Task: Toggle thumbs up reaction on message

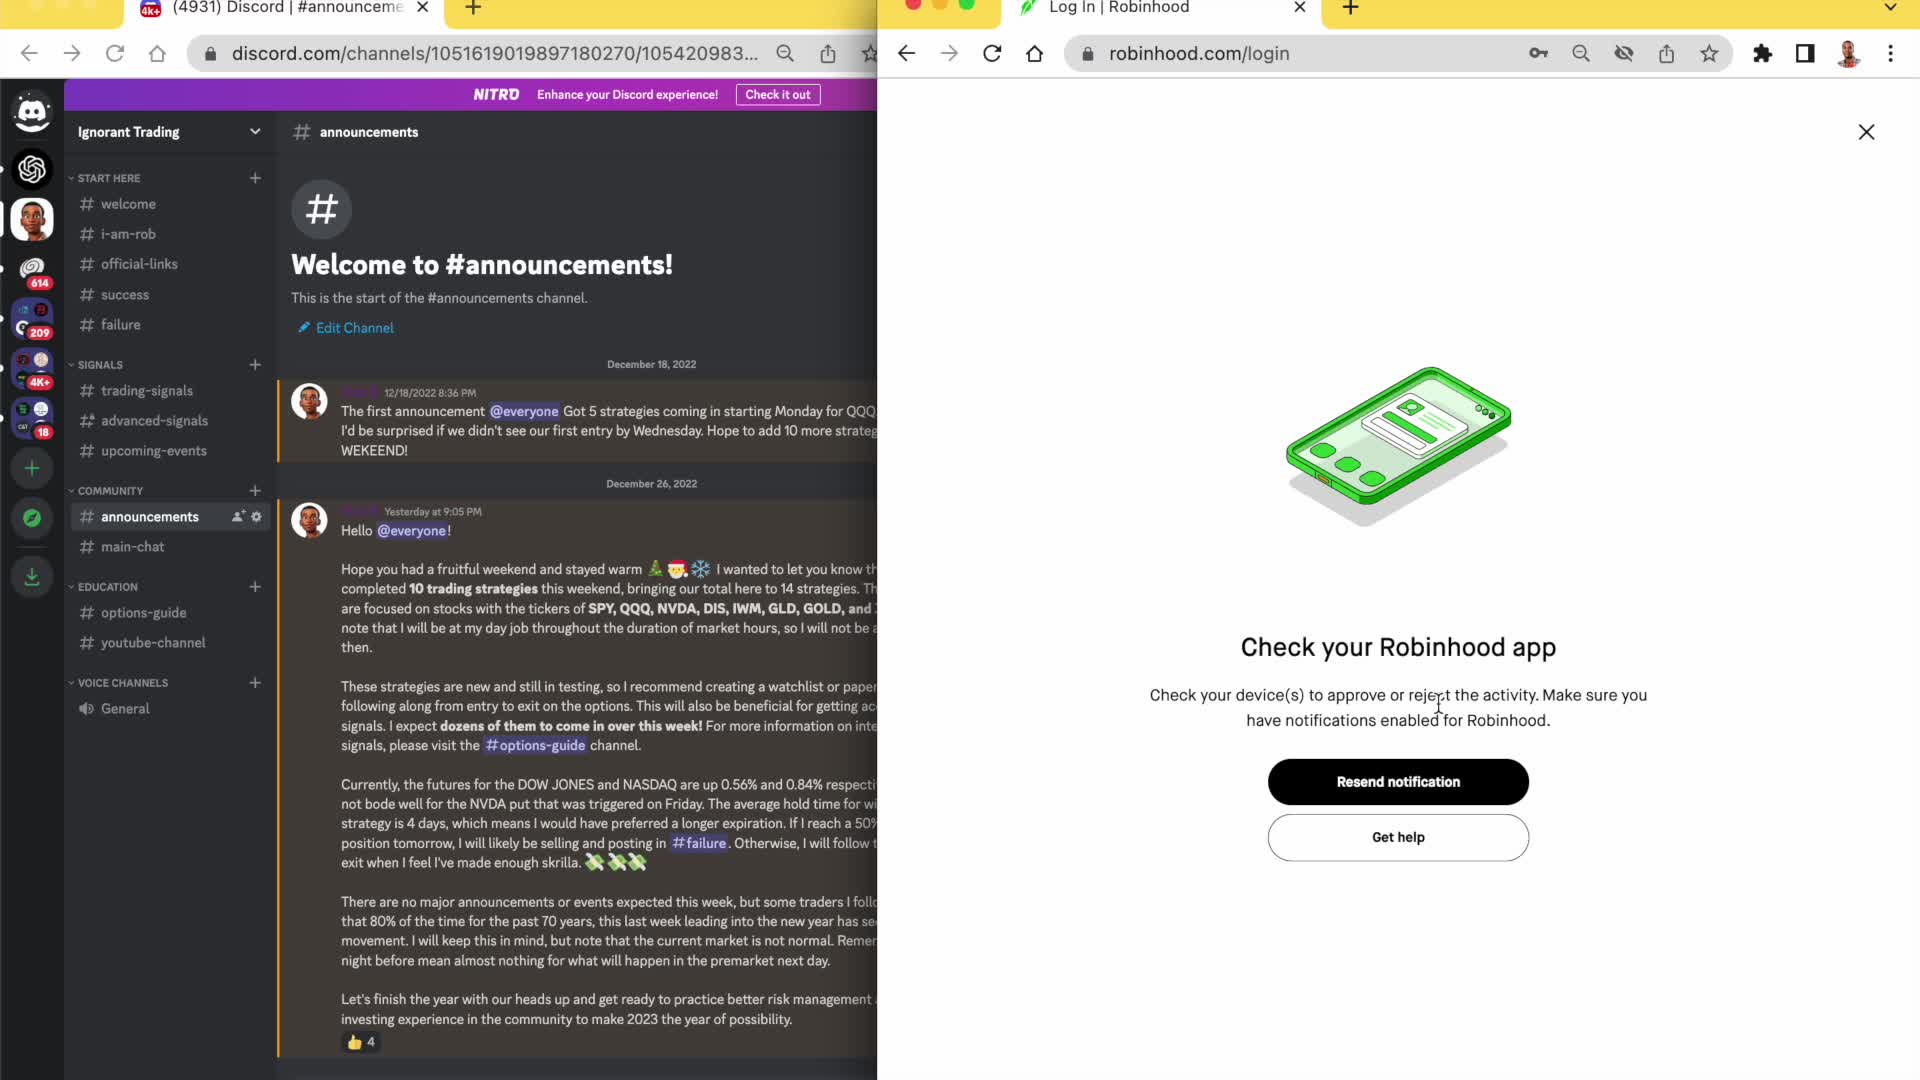Action: click(x=361, y=1042)
